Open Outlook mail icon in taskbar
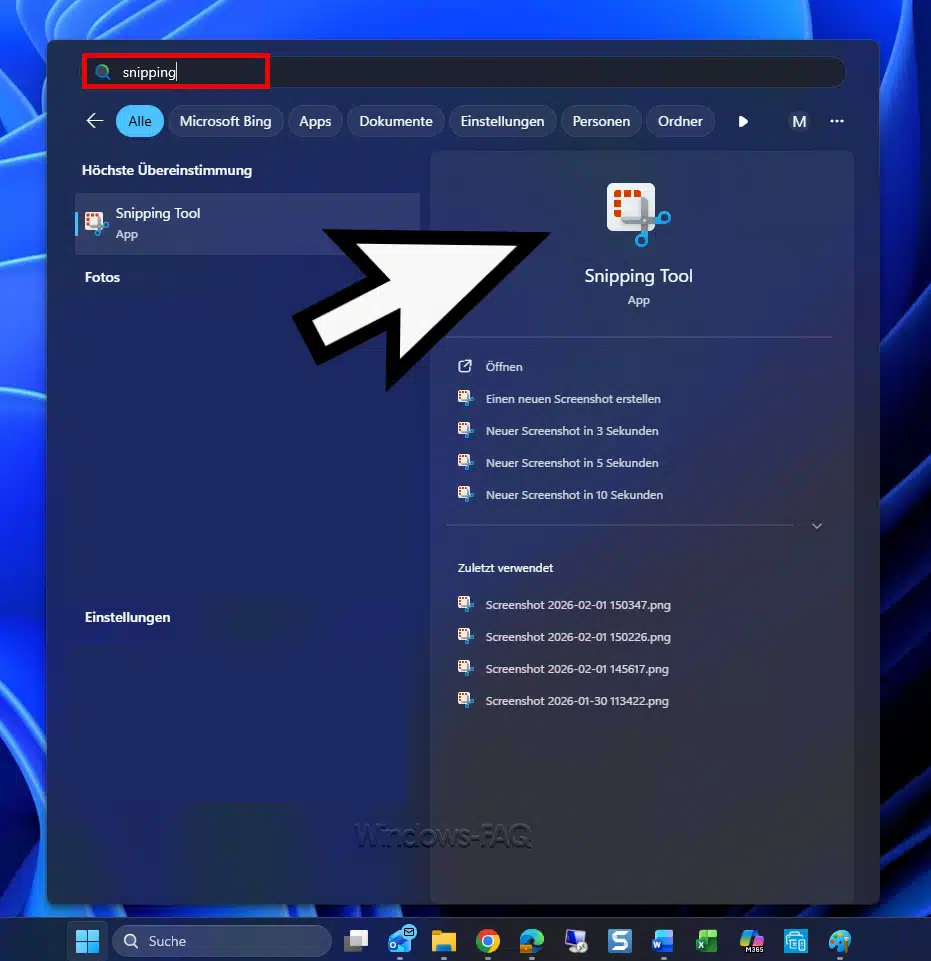 (401, 941)
